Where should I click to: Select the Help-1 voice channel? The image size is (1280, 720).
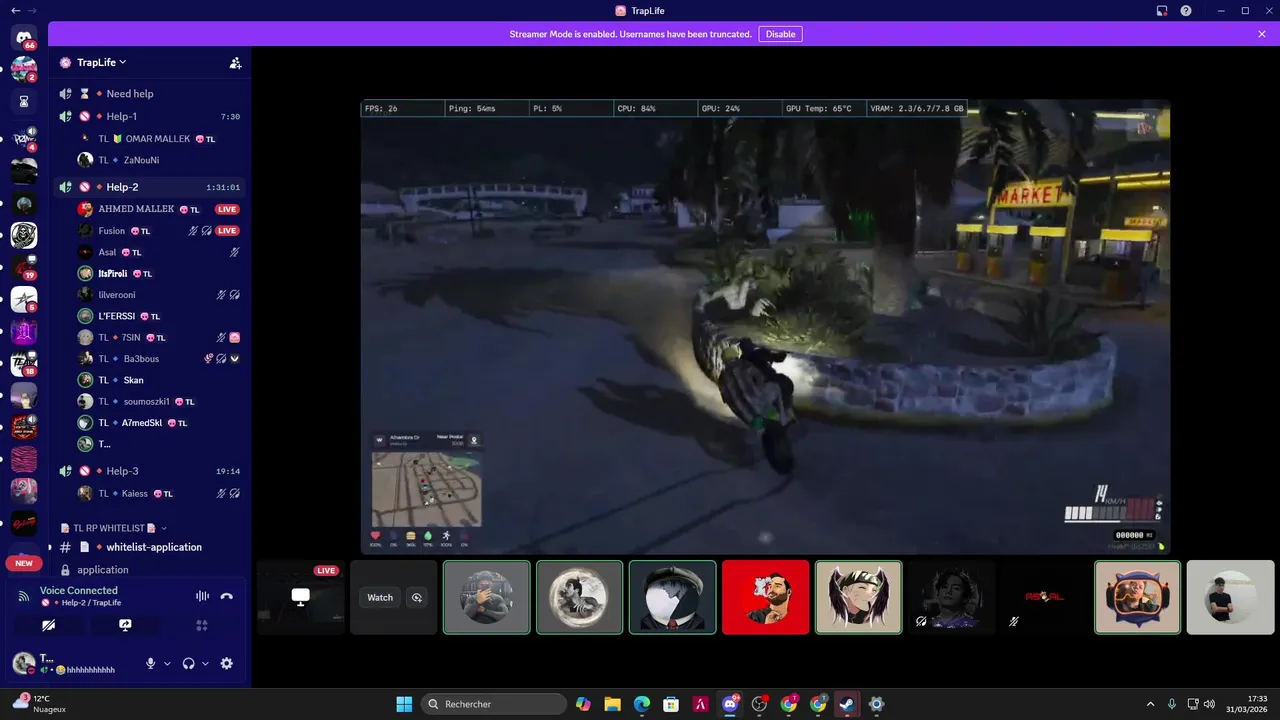150,116
